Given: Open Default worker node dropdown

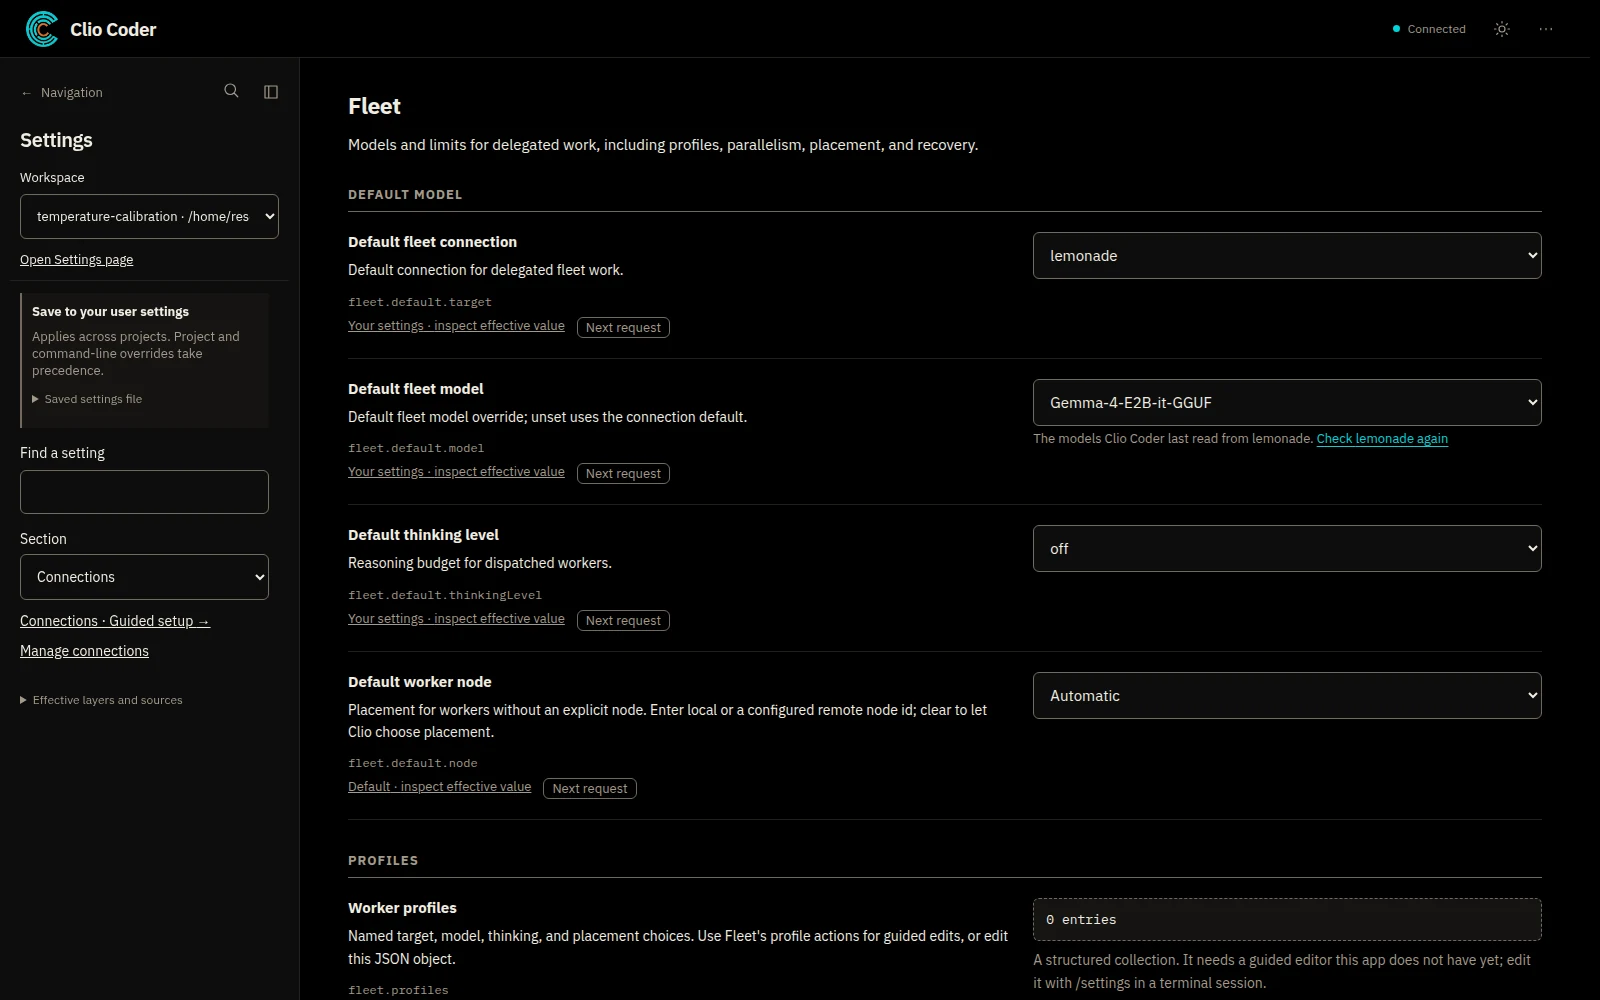Looking at the screenshot, I should point(1287,696).
